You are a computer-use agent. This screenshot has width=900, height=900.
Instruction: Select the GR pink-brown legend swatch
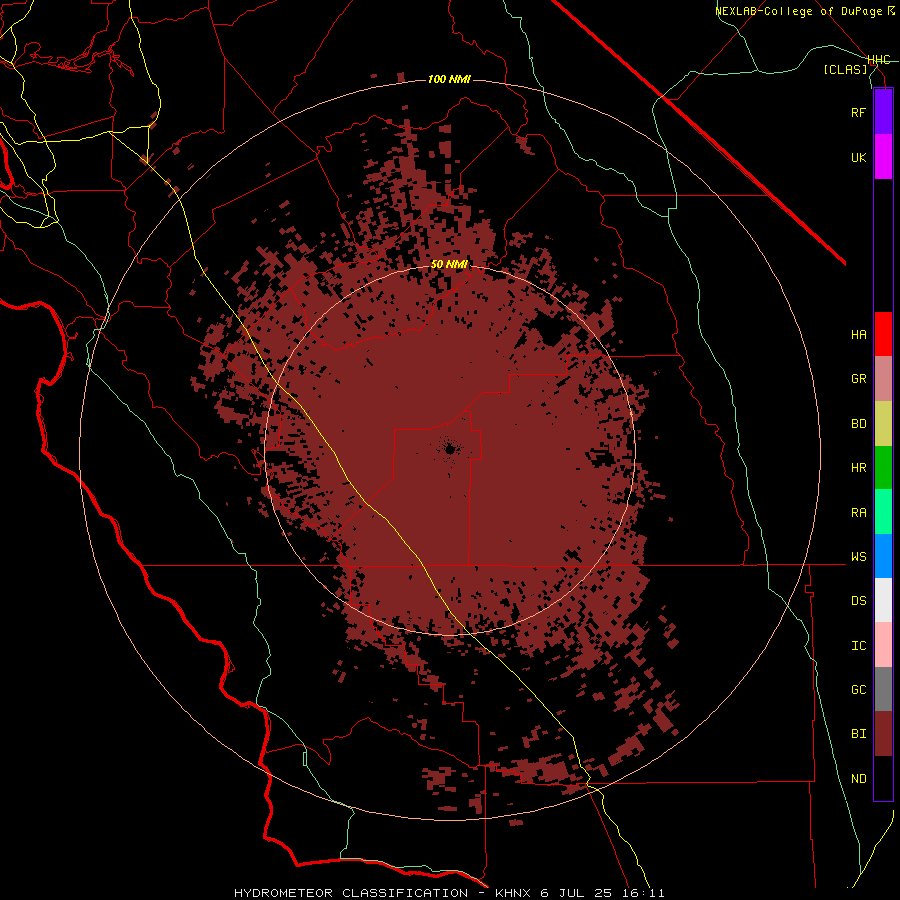click(x=883, y=379)
